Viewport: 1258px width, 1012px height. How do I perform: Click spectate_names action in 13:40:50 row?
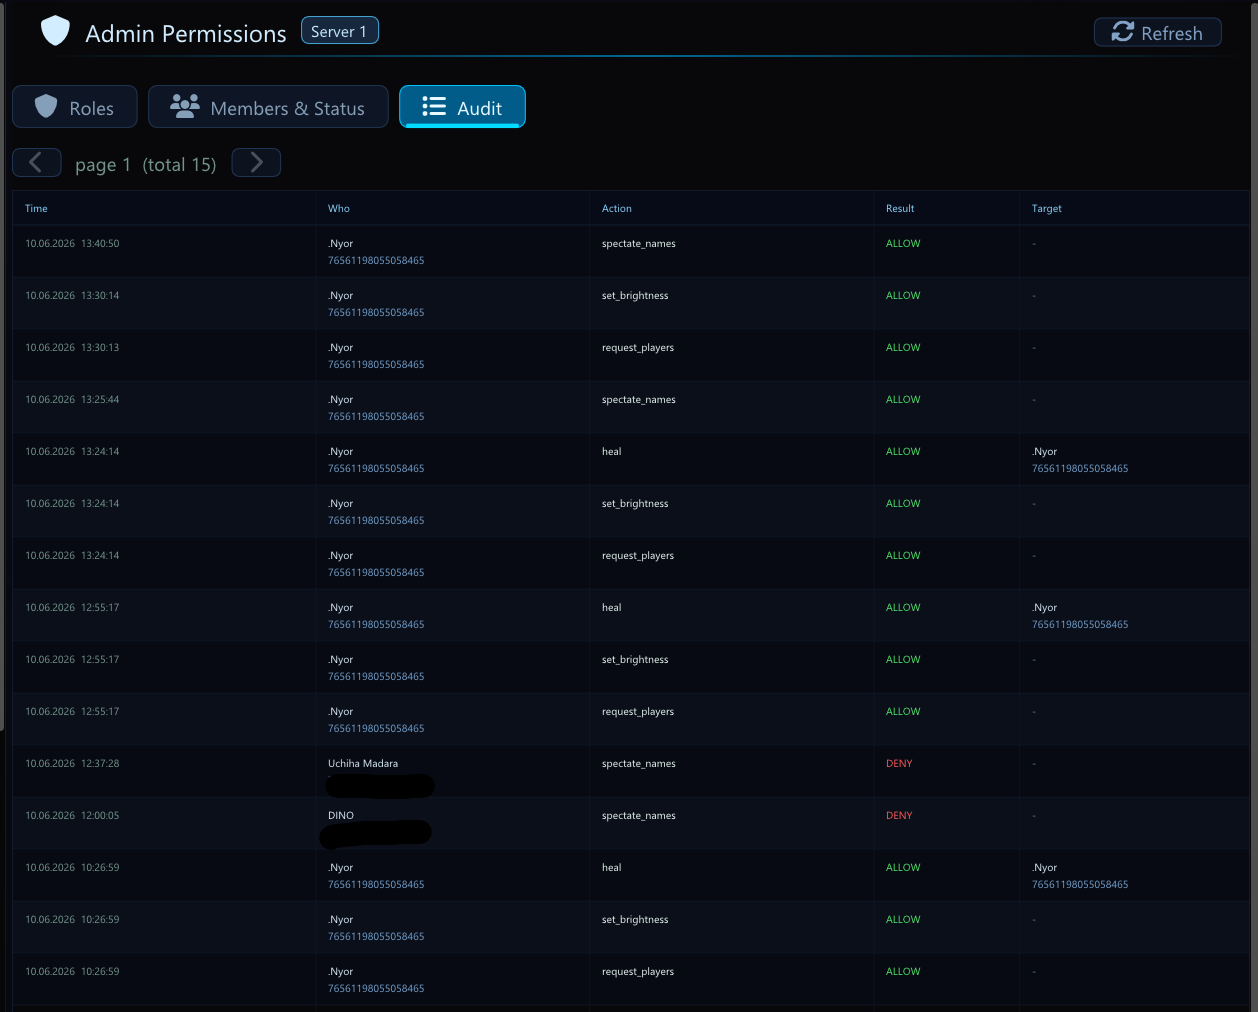point(639,243)
